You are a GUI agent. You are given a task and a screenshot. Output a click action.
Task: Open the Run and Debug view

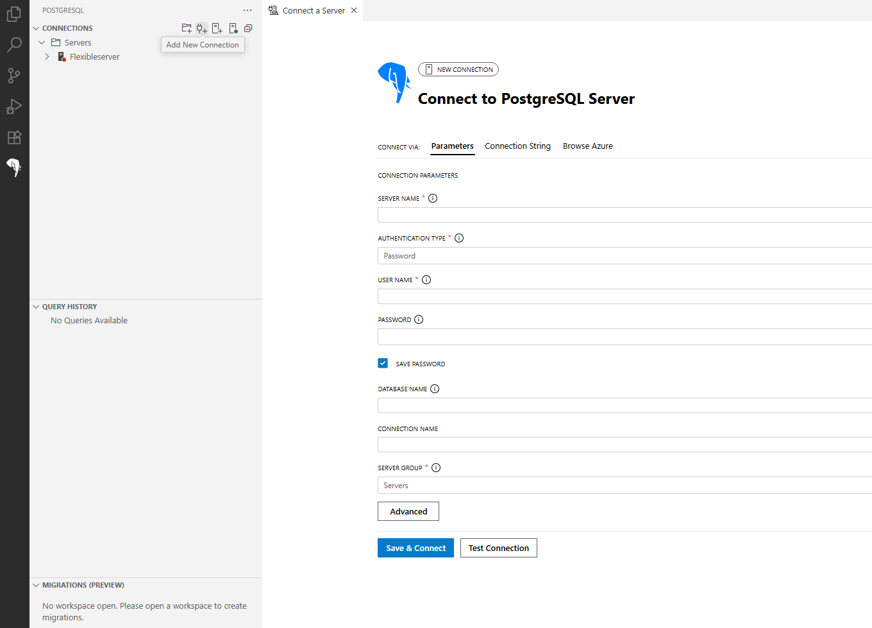14,106
